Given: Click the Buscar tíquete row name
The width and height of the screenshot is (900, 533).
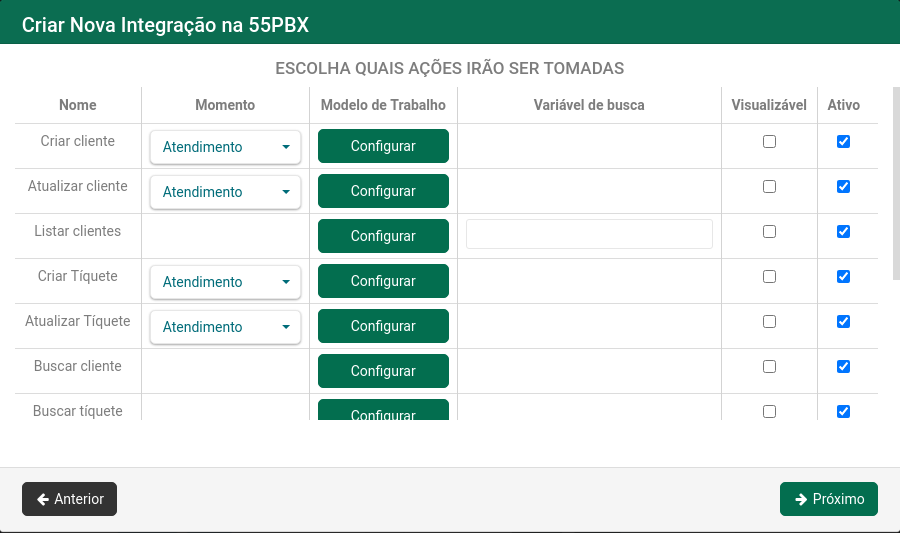Looking at the screenshot, I should click(x=77, y=411).
